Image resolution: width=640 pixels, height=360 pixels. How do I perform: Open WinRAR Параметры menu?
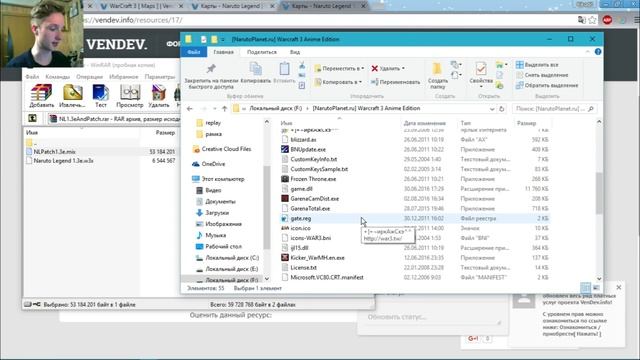click(x=160, y=77)
